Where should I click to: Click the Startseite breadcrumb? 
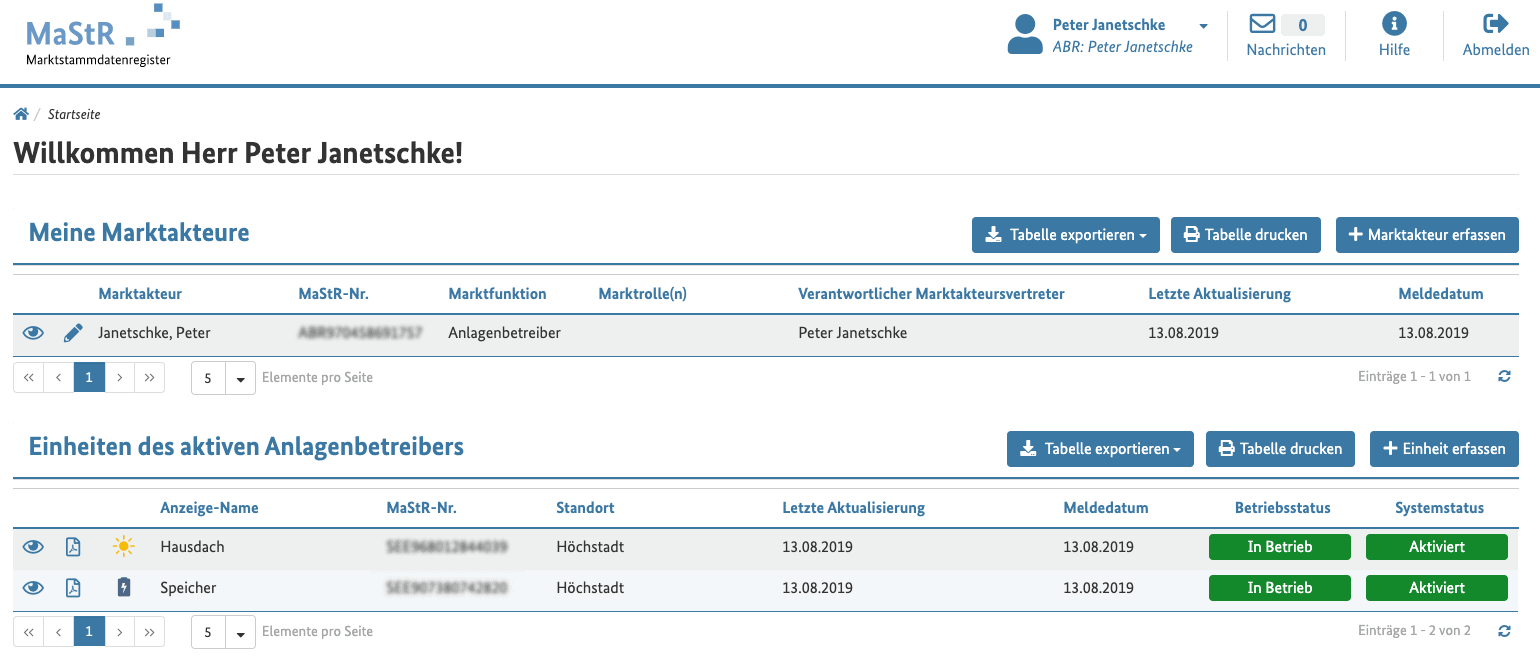point(74,114)
